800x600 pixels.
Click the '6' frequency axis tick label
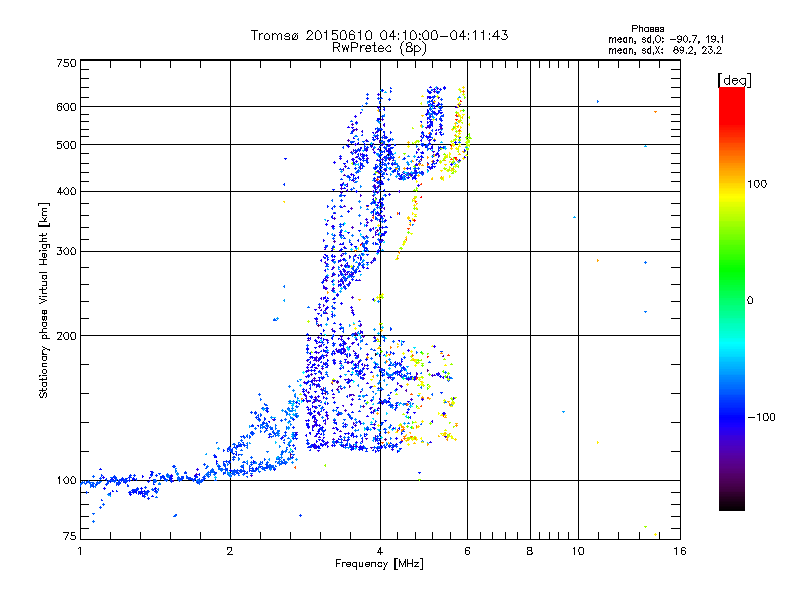tap(467, 551)
